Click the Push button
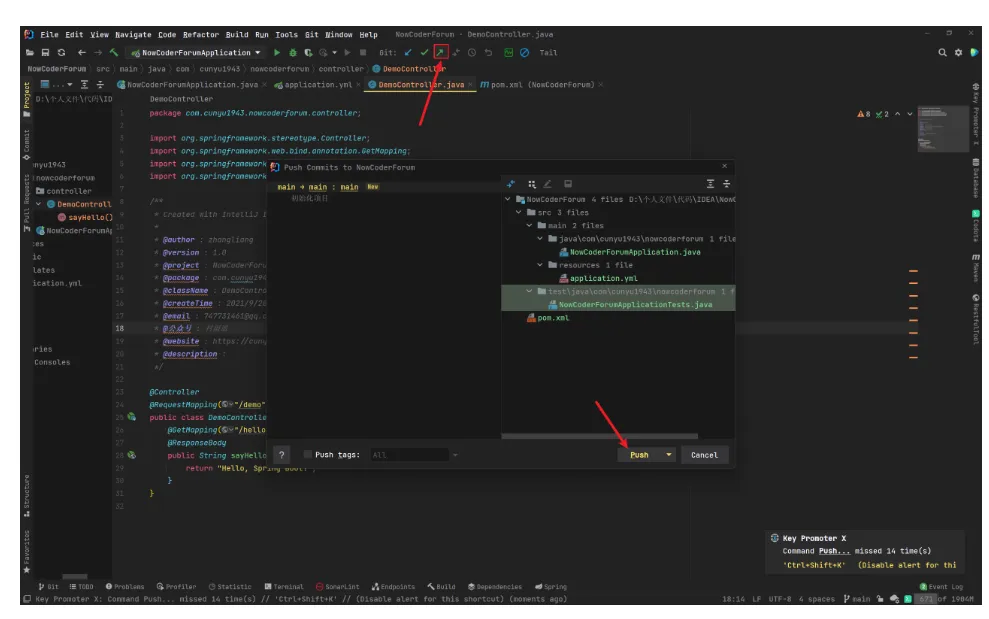 pyautogui.click(x=639, y=454)
